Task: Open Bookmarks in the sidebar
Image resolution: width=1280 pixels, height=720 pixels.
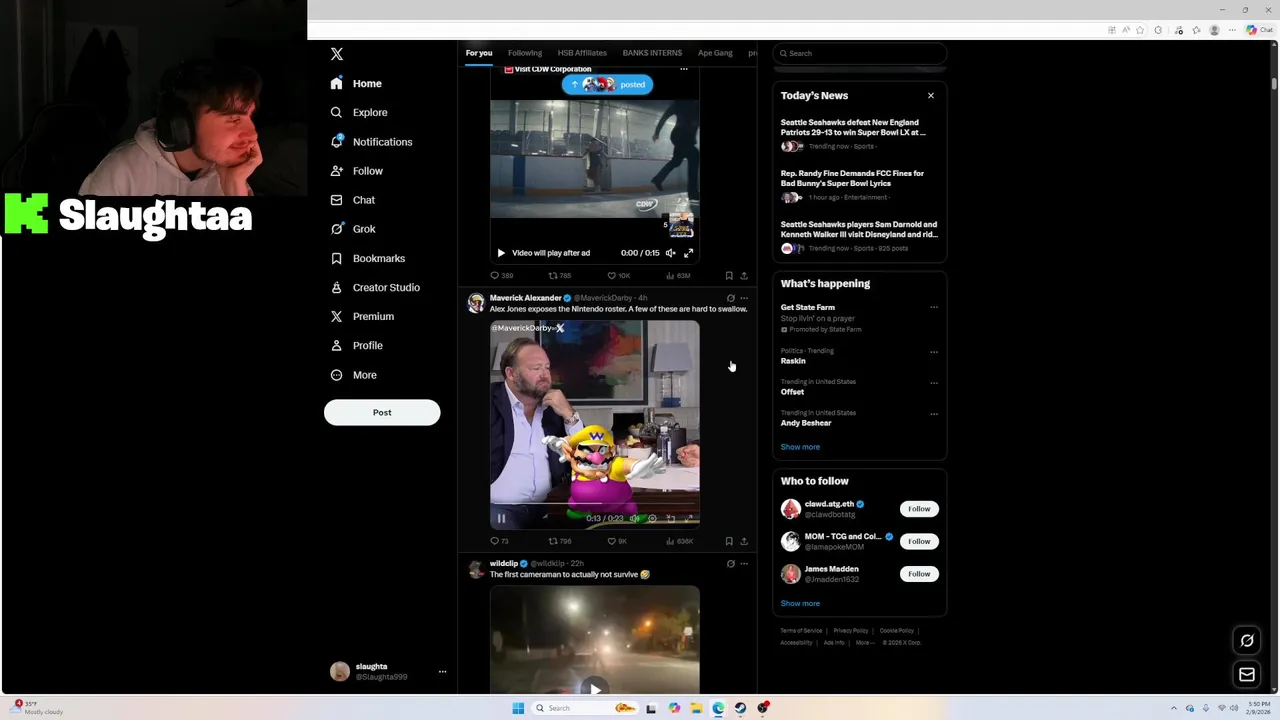Action: click(367, 258)
